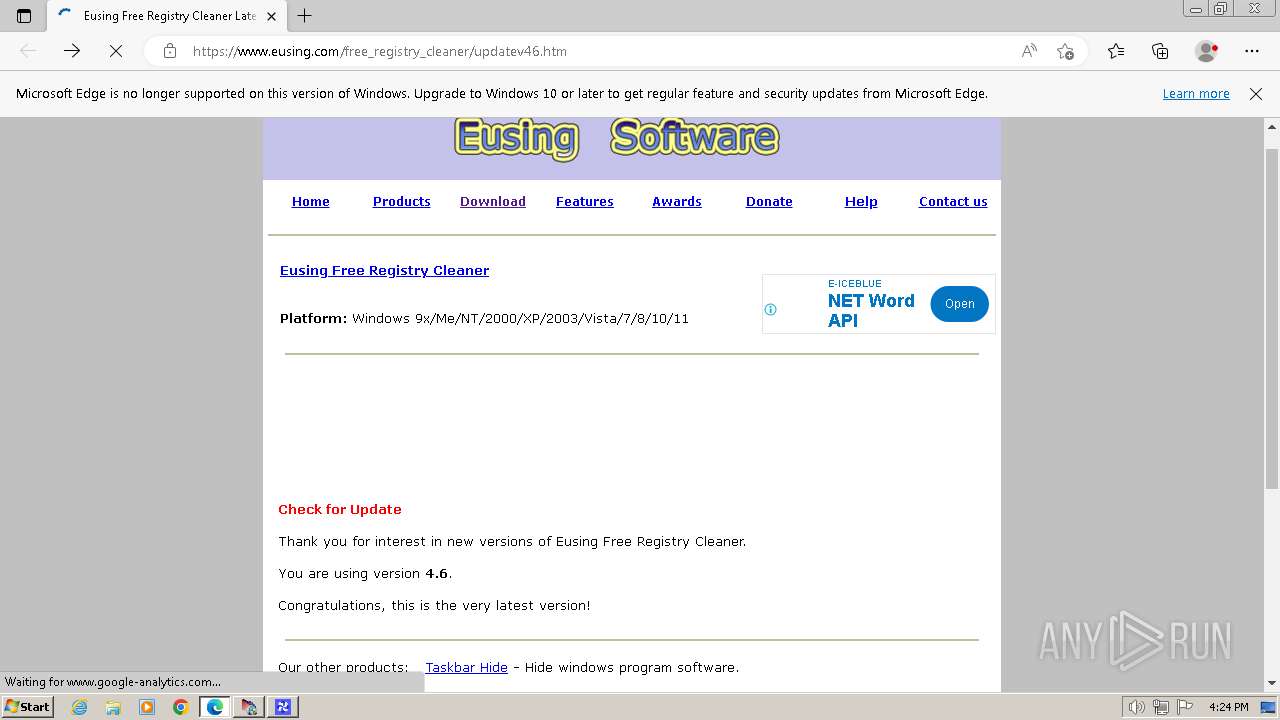Image resolution: width=1280 pixels, height=720 pixels.
Task: Click the network tray icon
Action: click(x=1161, y=707)
